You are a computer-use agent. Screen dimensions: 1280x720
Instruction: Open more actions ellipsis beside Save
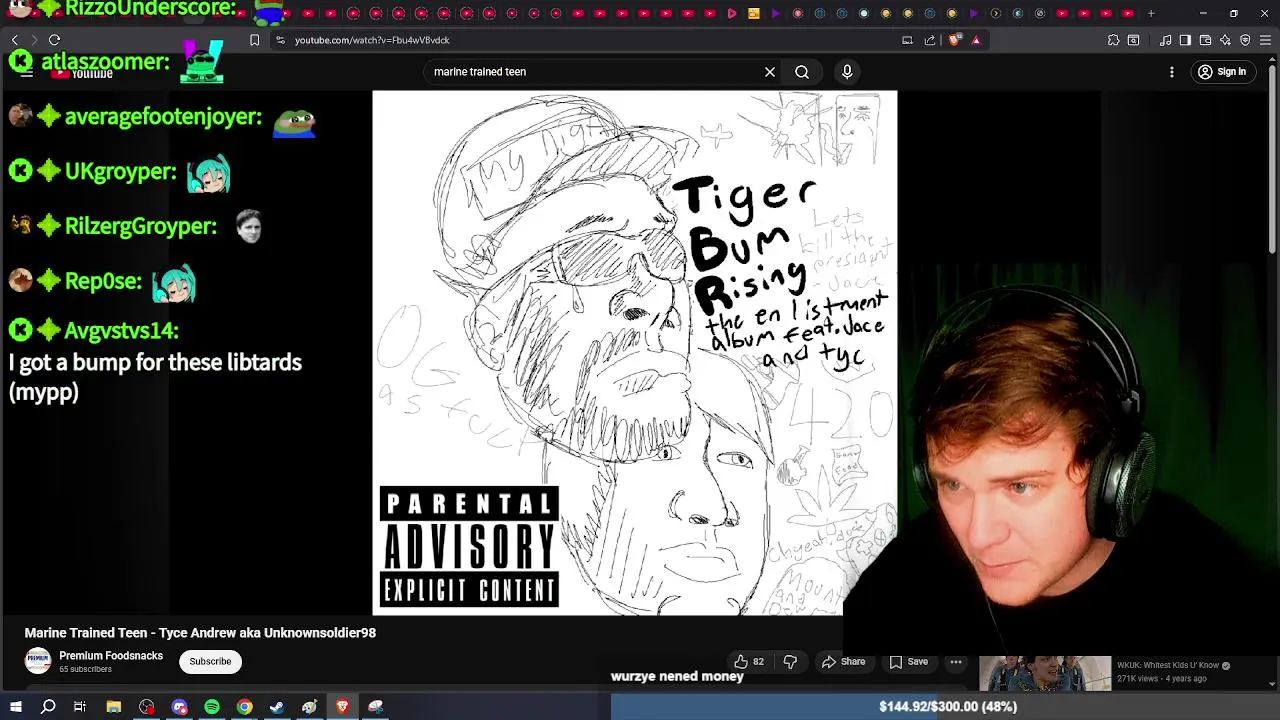(x=956, y=662)
